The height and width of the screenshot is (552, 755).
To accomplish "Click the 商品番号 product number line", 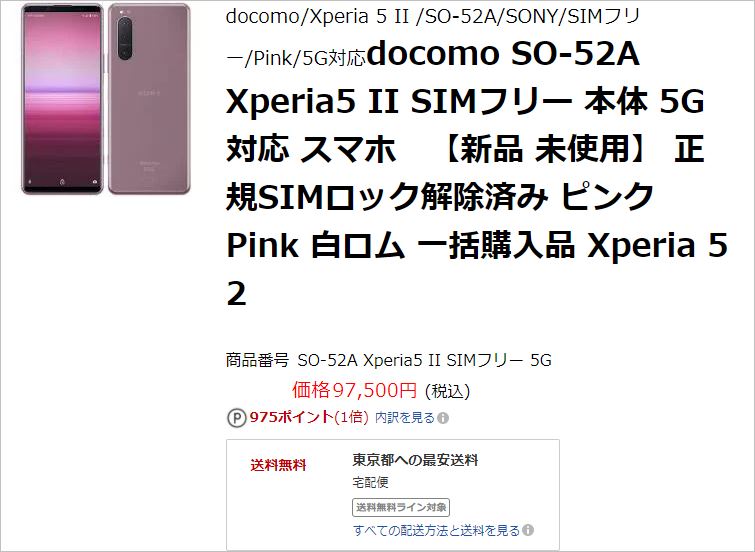I will (x=389, y=360).
